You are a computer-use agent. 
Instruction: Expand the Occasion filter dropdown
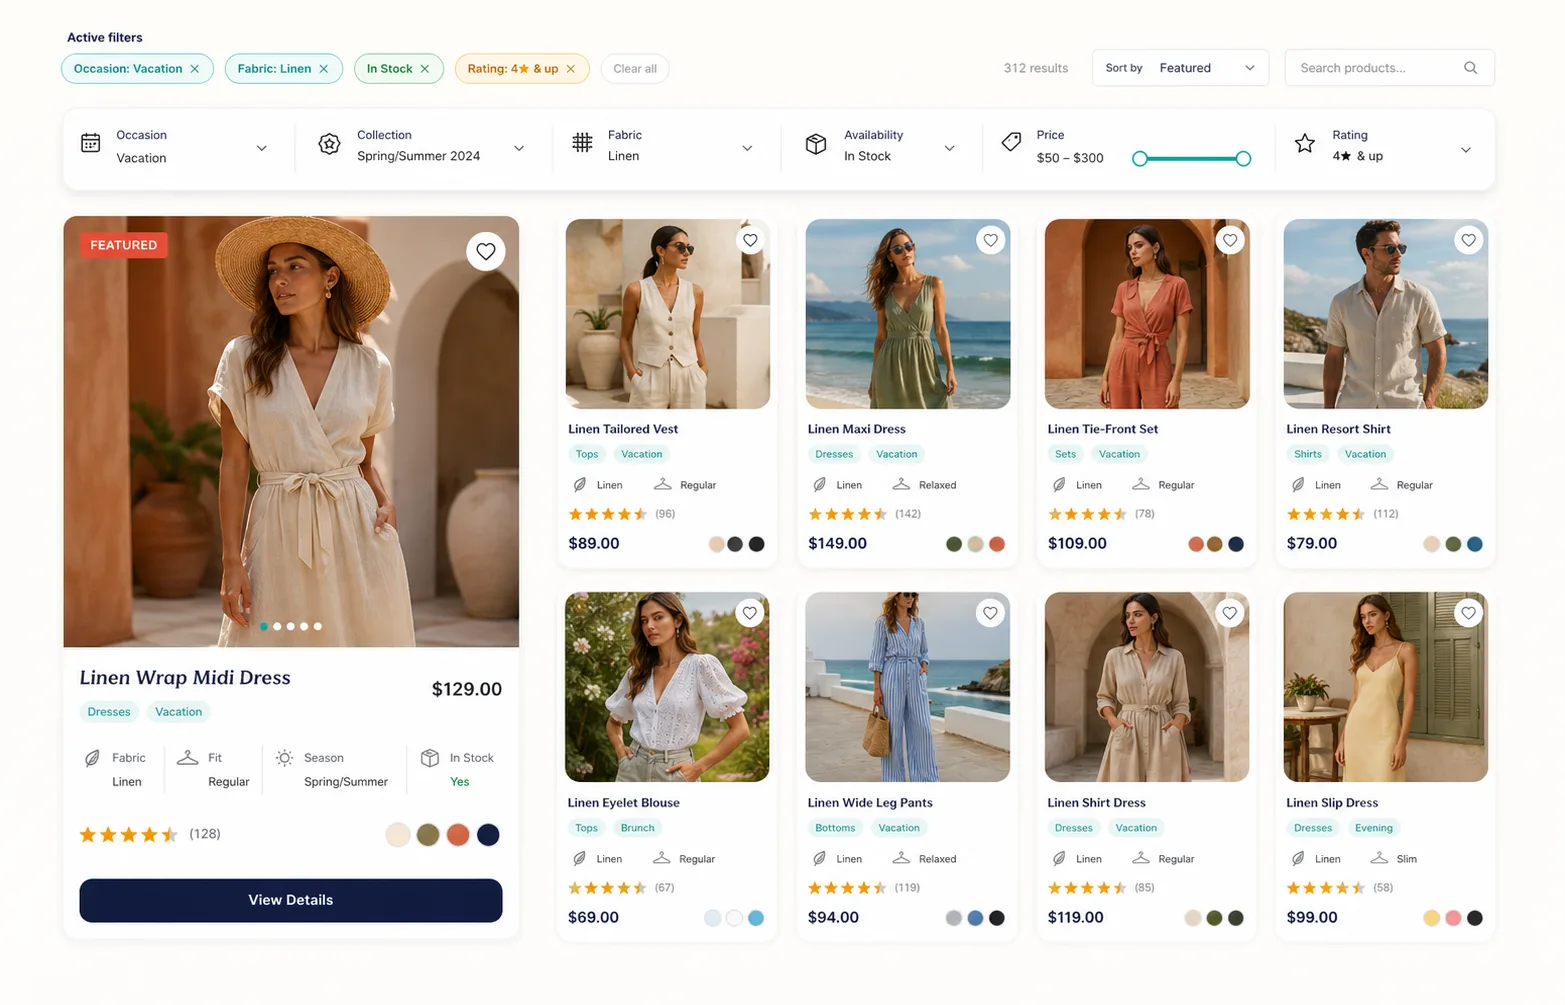point(262,147)
